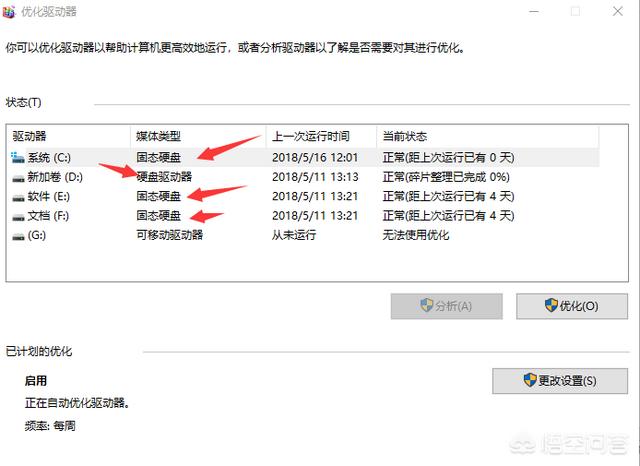The width and height of the screenshot is (640, 466).
Task: Click the 系统 (C:) drive icon
Action: pyautogui.click(x=18, y=158)
